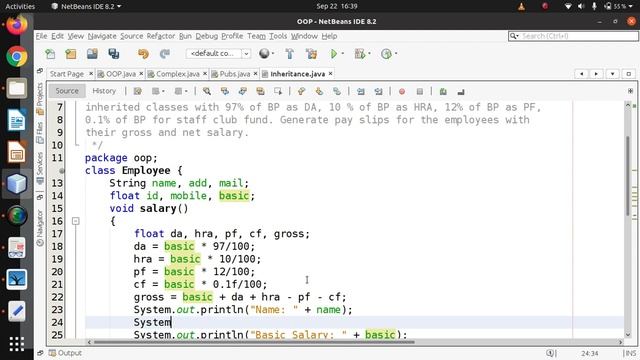Screen dimensions: 640x360
Task: Click the Comment icon in editor toolbar
Action: [x=443, y=91]
